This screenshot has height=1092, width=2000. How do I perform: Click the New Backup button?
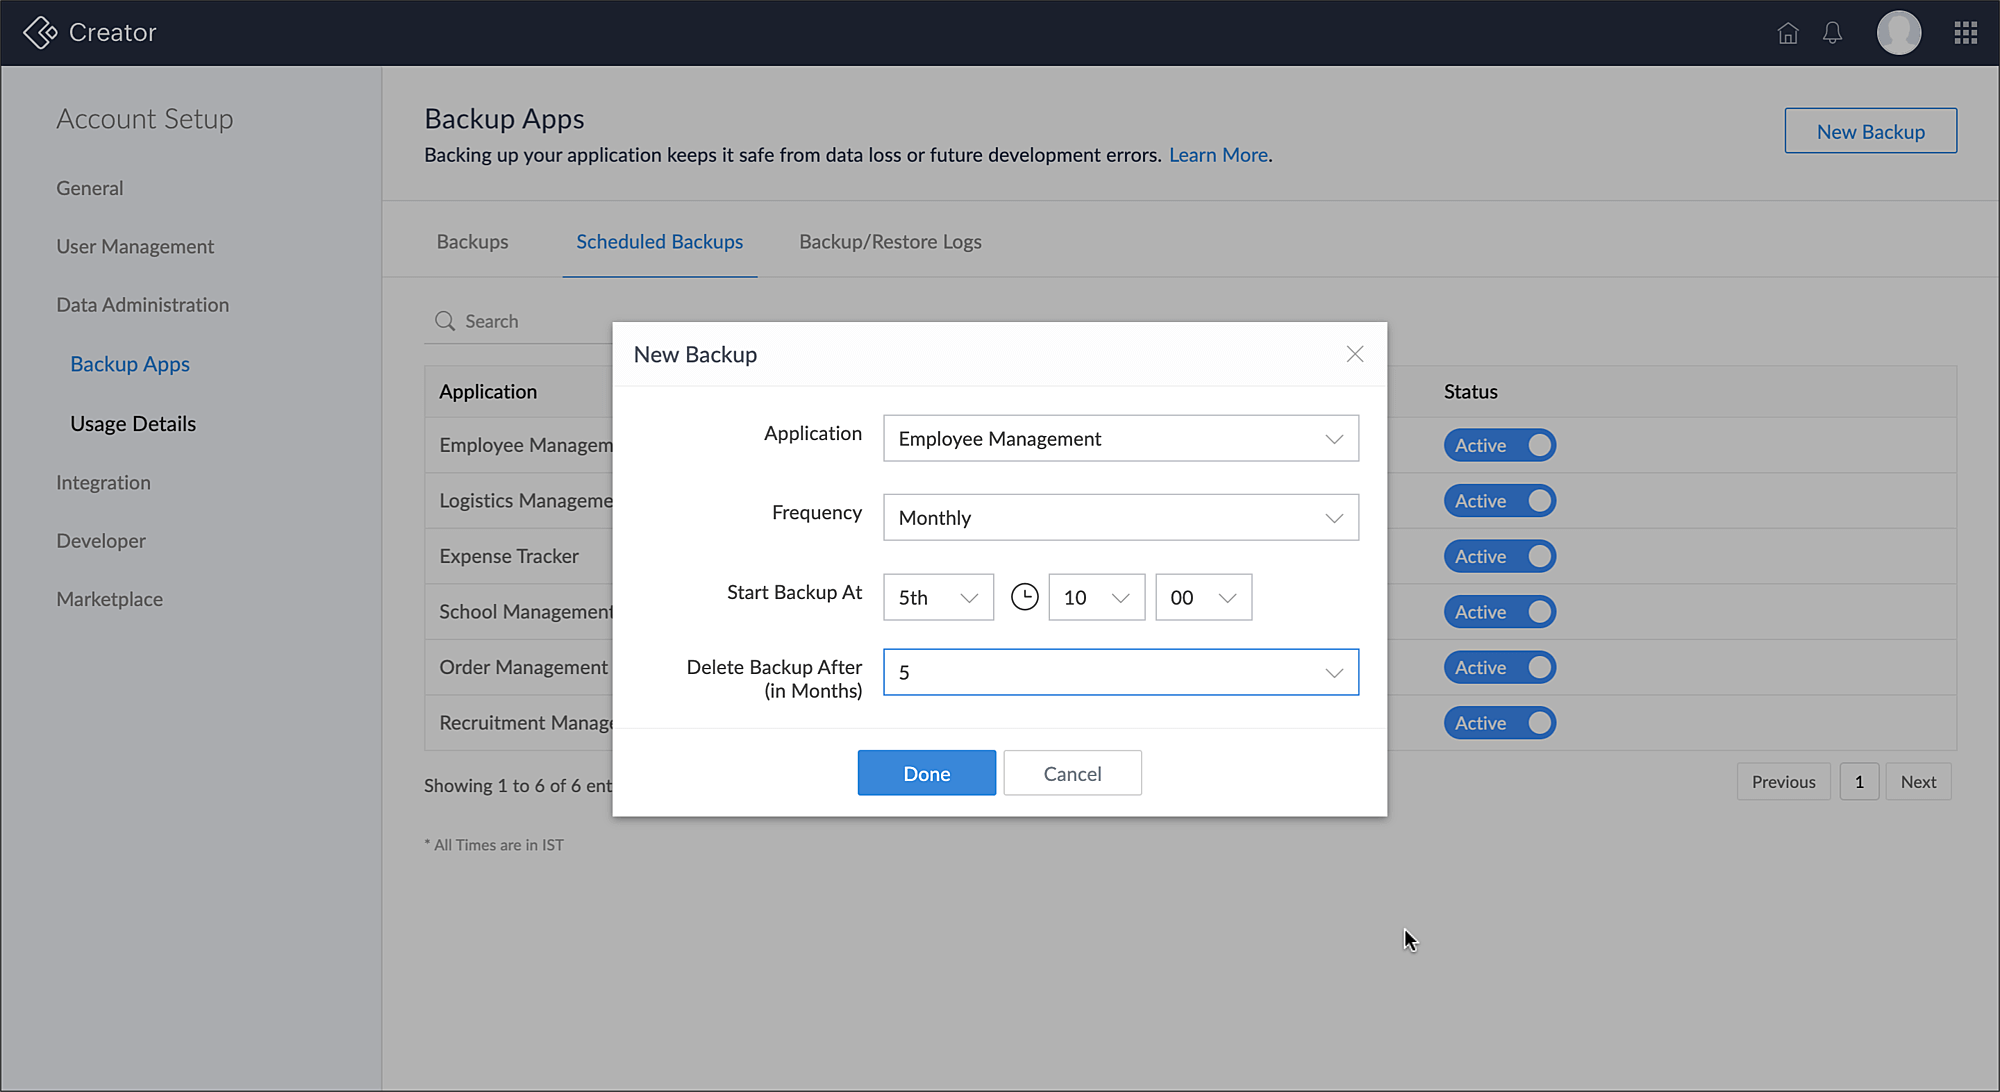coord(1870,131)
